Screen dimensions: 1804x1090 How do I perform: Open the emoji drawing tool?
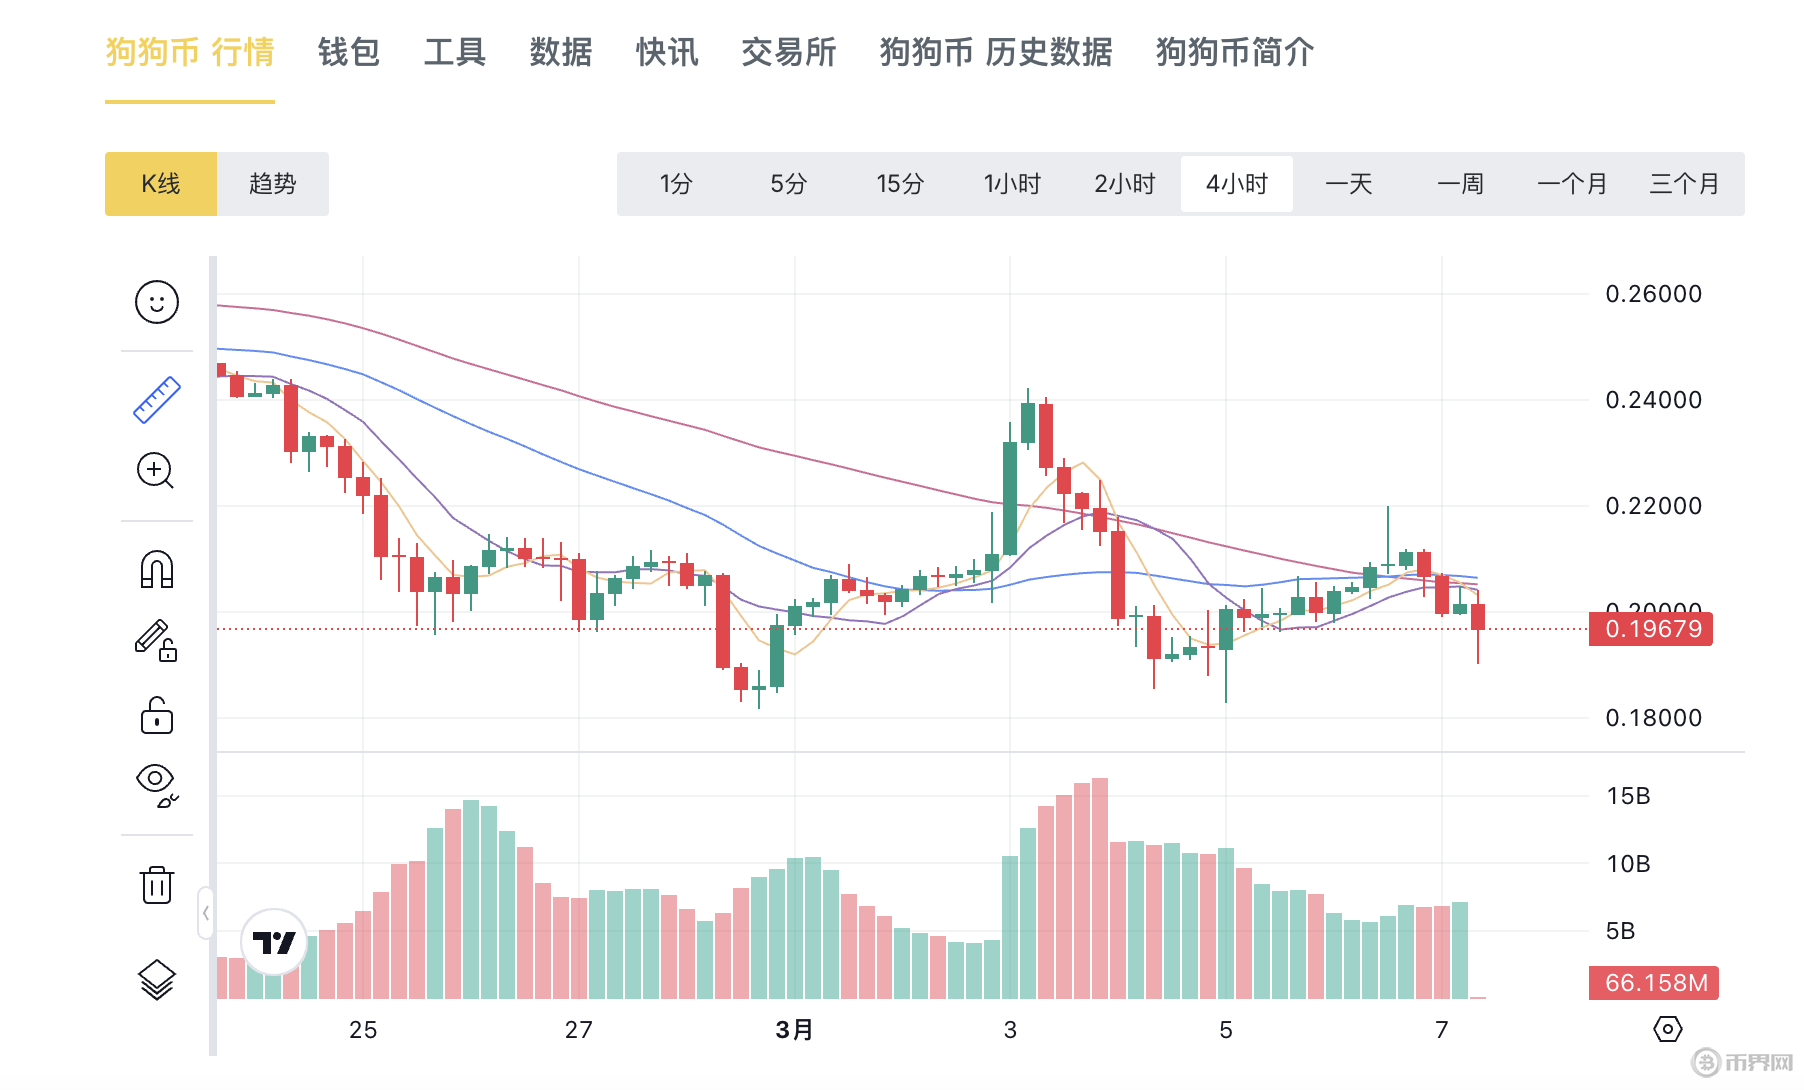156,302
